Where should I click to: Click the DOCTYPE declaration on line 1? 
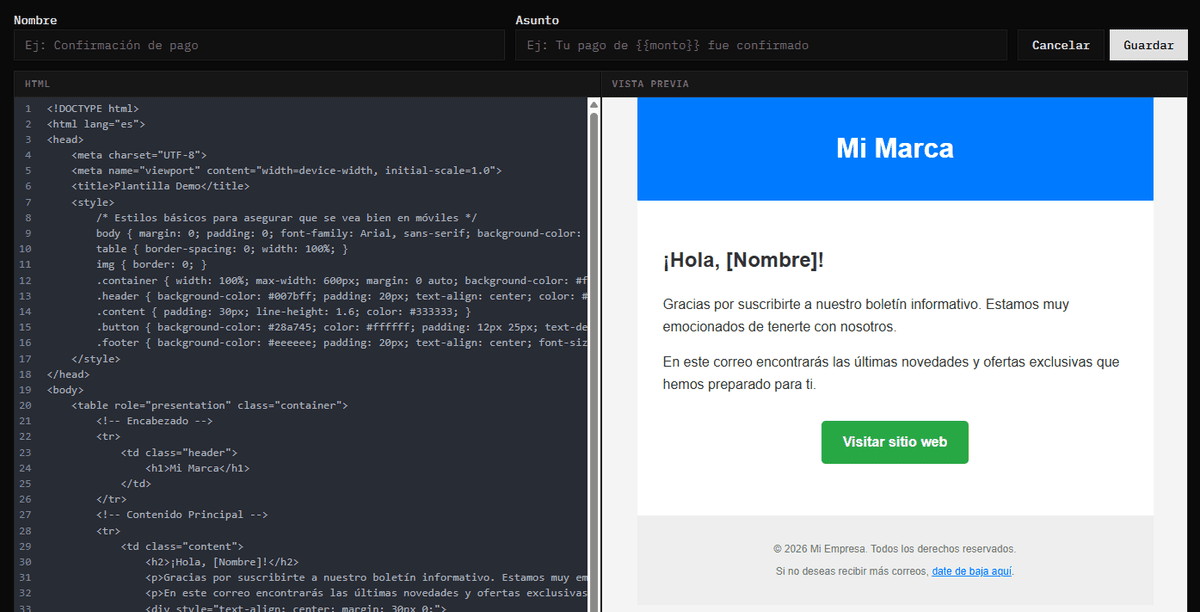click(93, 108)
